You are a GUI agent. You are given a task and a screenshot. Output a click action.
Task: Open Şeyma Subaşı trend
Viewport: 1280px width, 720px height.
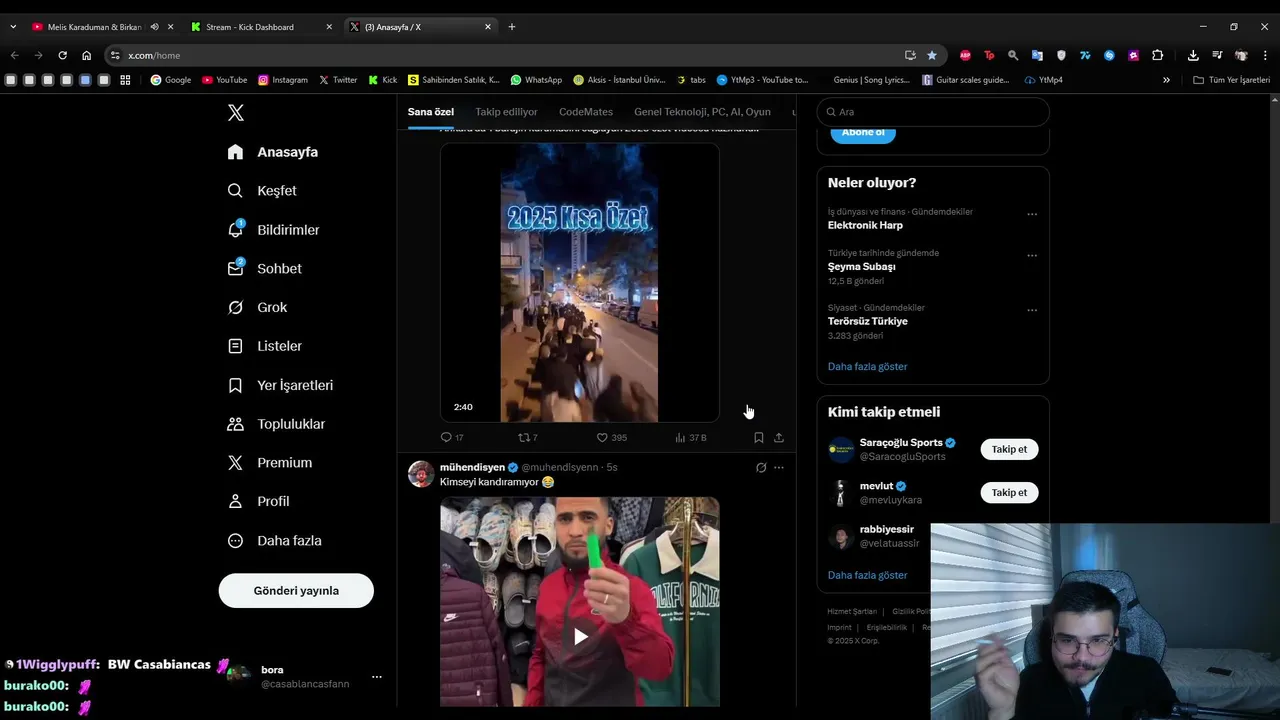[x=861, y=267]
